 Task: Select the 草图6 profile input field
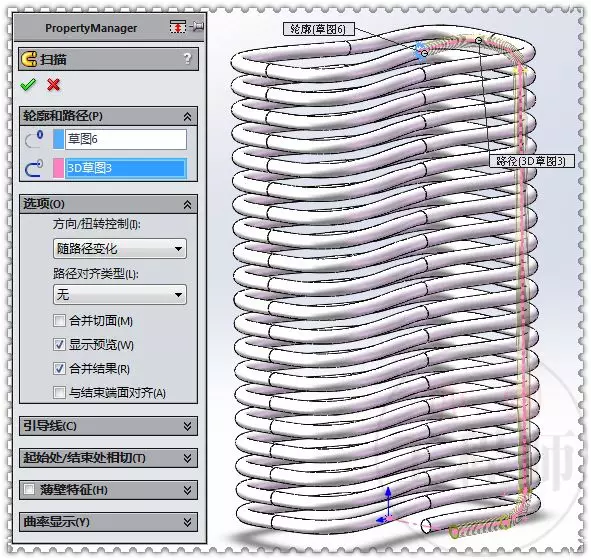pos(126,139)
